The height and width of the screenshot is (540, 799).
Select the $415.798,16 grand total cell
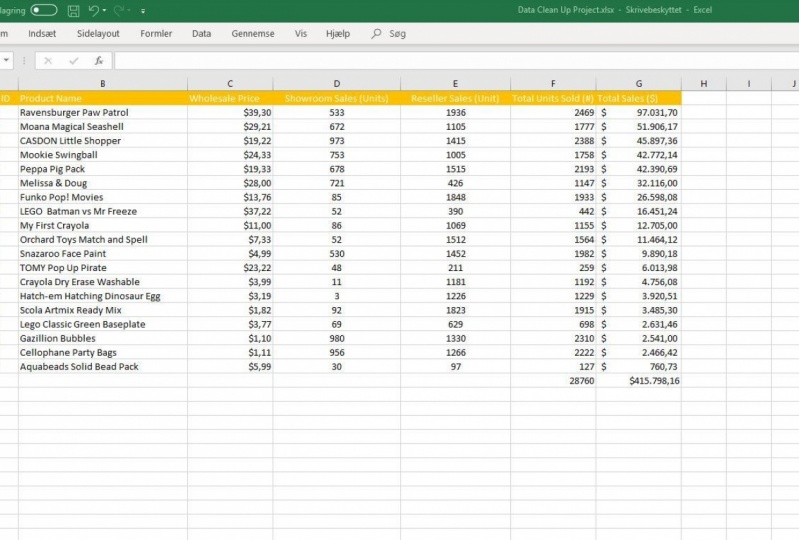638,381
